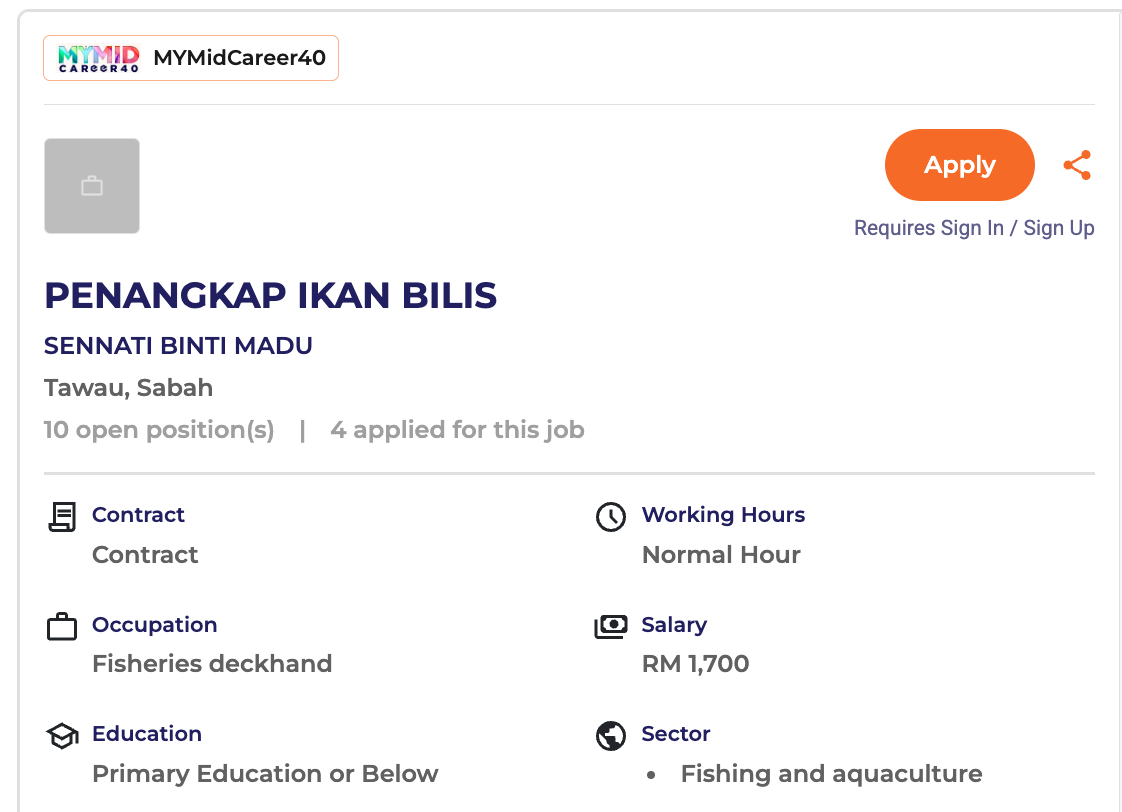The width and height of the screenshot is (1122, 812).
Task: Click the MYMidCareer40 badge logo
Action: 98,58
